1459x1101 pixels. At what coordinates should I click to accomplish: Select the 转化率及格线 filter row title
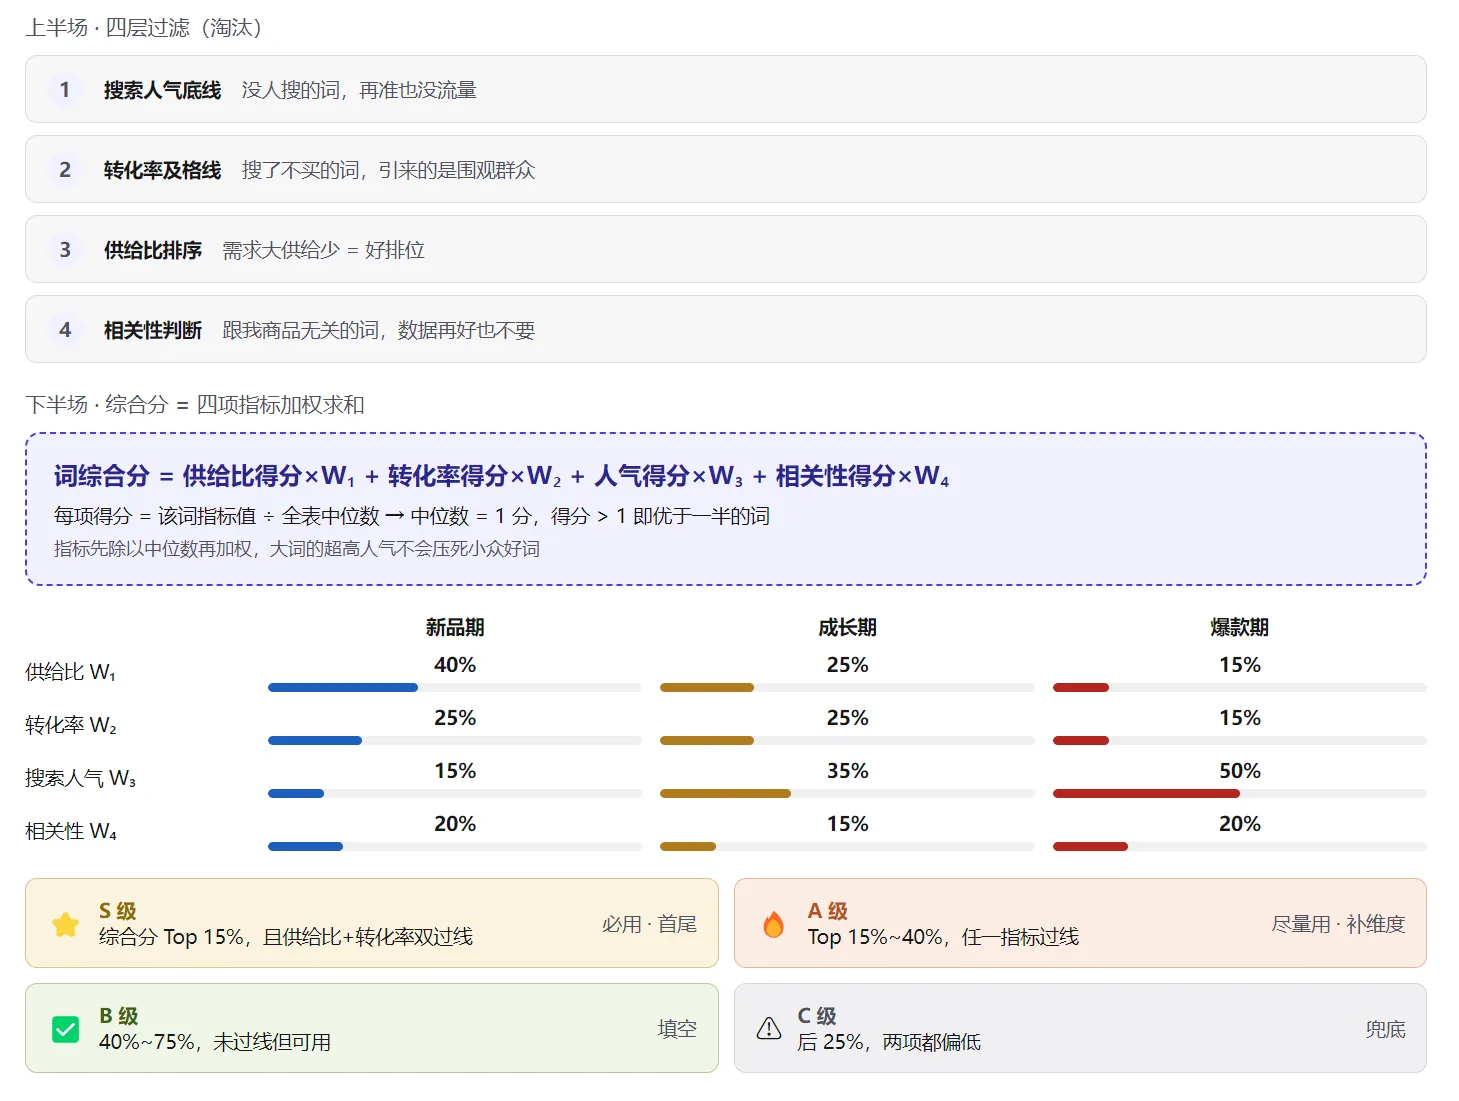coord(162,170)
